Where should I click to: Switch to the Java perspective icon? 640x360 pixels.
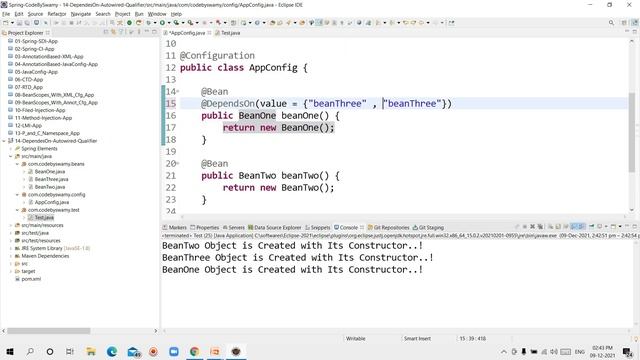tap(634, 23)
